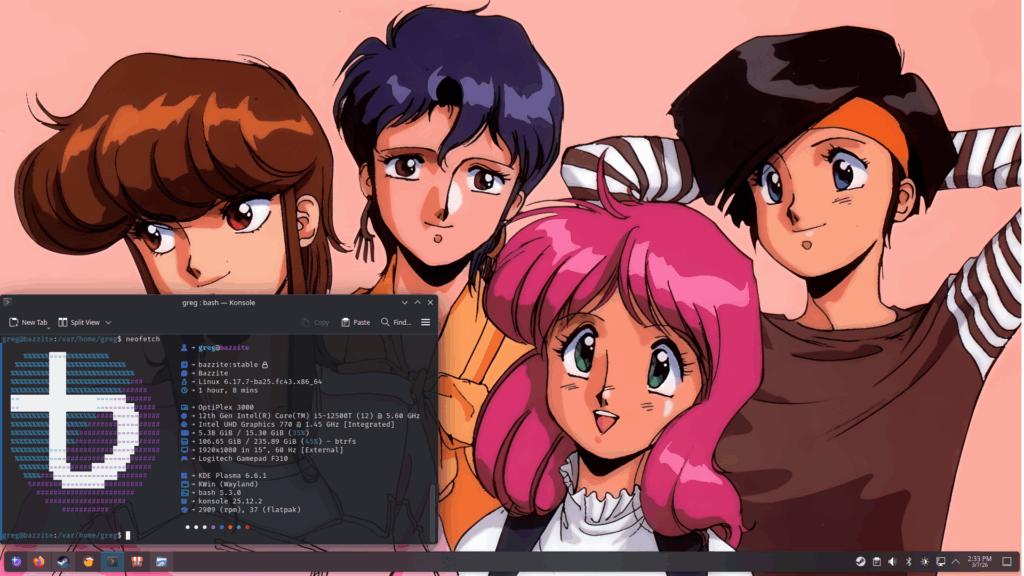Open screen brightness settings in tray
Image resolution: width=1024 pixels, height=576 pixels.
[x=924, y=562]
